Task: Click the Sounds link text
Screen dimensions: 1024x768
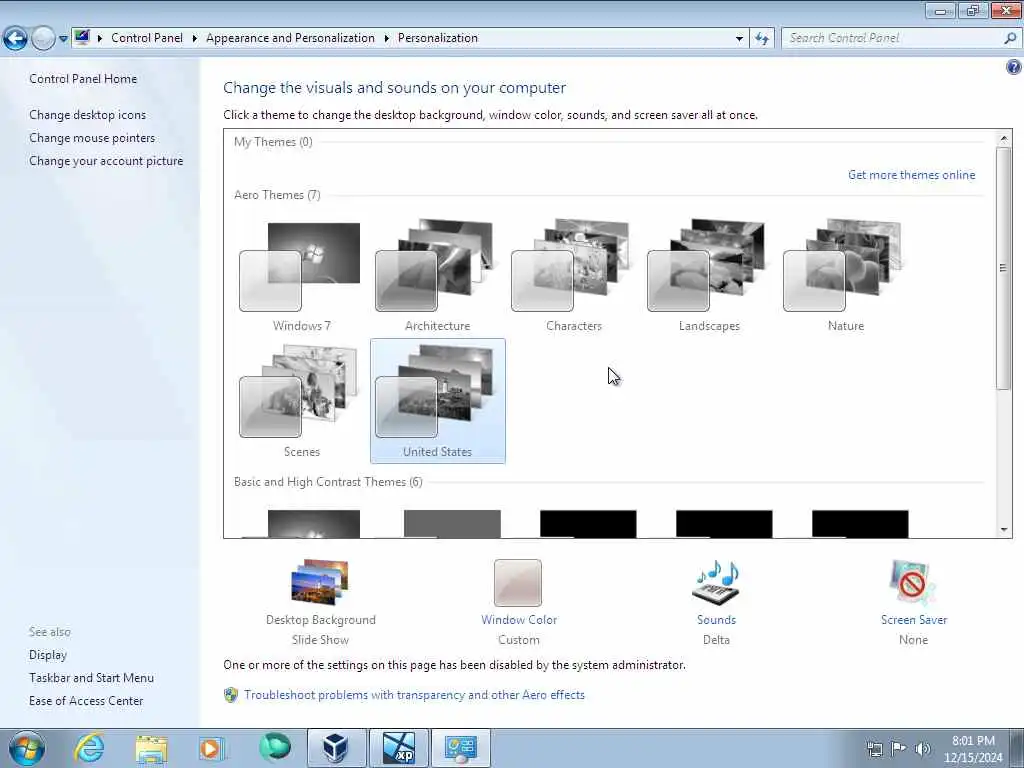Action: coord(716,620)
